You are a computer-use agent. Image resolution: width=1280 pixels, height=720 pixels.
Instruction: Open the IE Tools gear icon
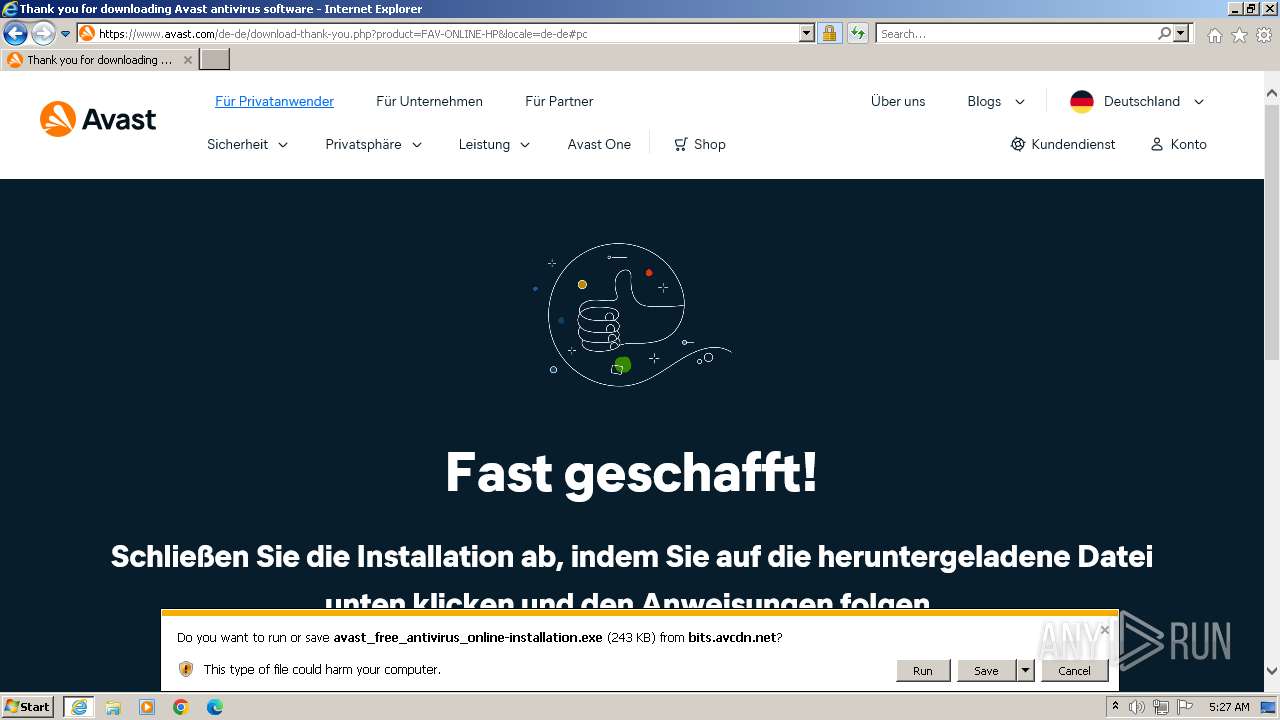click(1264, 35)
